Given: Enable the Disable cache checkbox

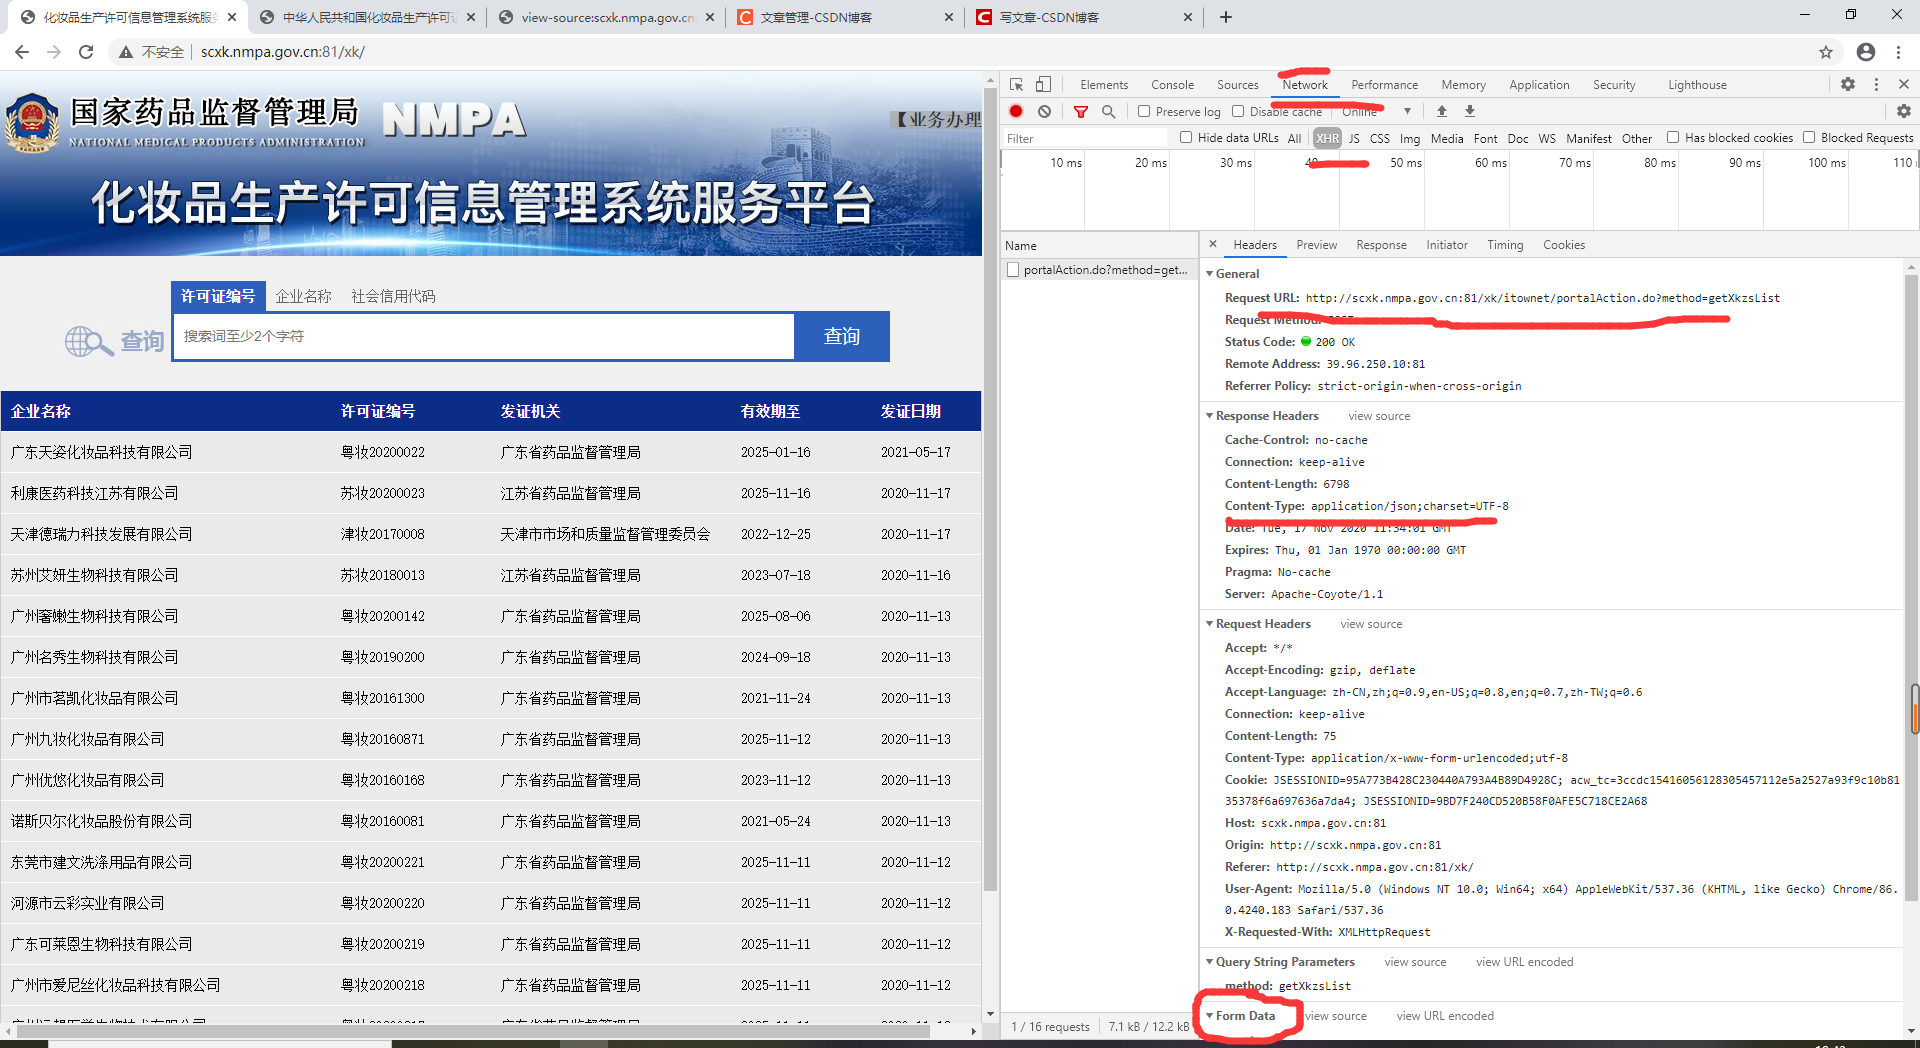Looking at the screenshot, I should (x=1238, y=111).
